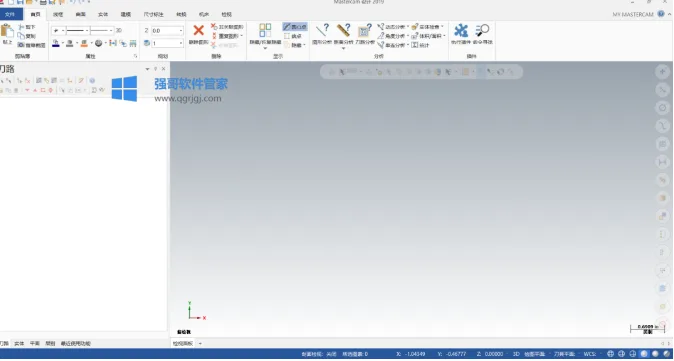This screenshot has height=361, width=674.
Task: Click the command finder magnifier icon
Action: (482, 31)
